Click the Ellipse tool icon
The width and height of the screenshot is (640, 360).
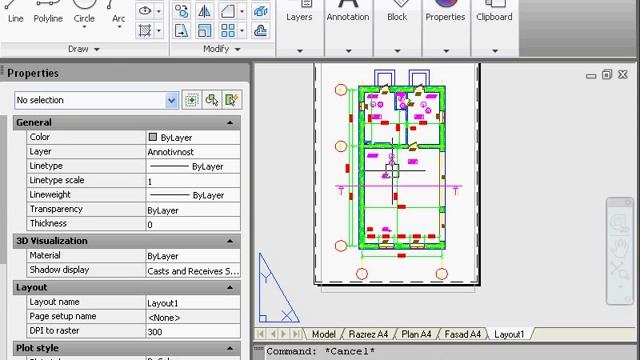(x=144, y=11)
